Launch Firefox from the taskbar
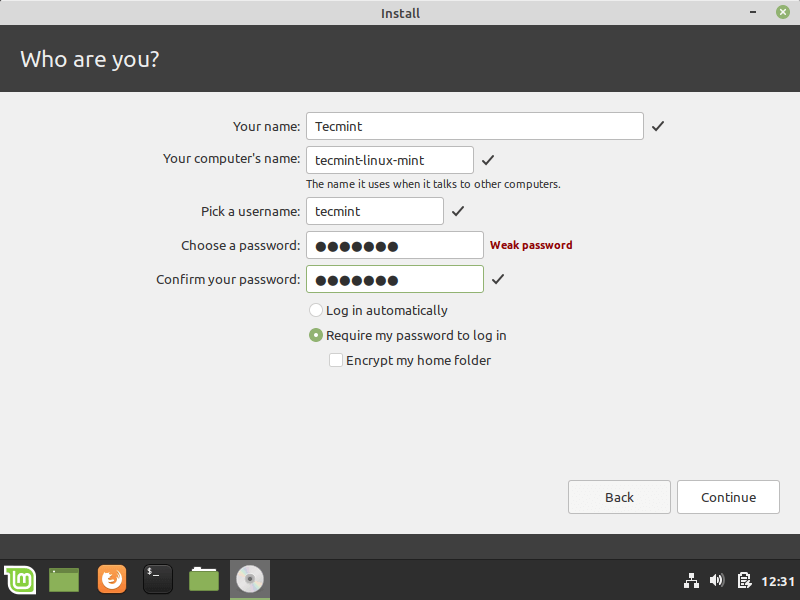800x600 pixels. [x=111, y=579]
